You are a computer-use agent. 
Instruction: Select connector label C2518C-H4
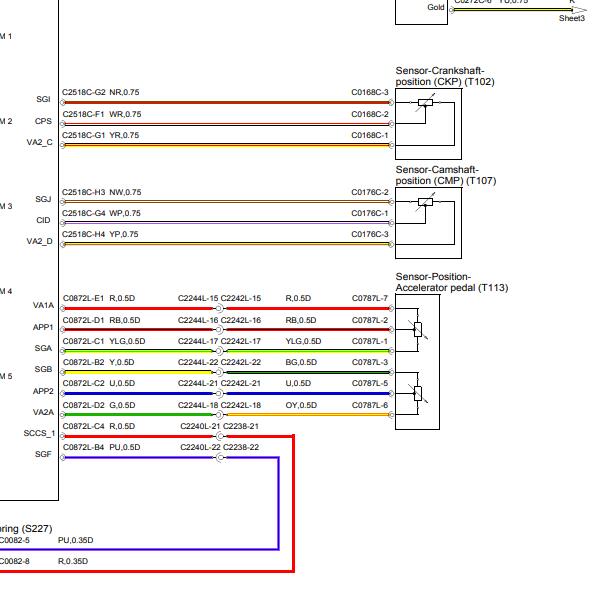(84, 234)
